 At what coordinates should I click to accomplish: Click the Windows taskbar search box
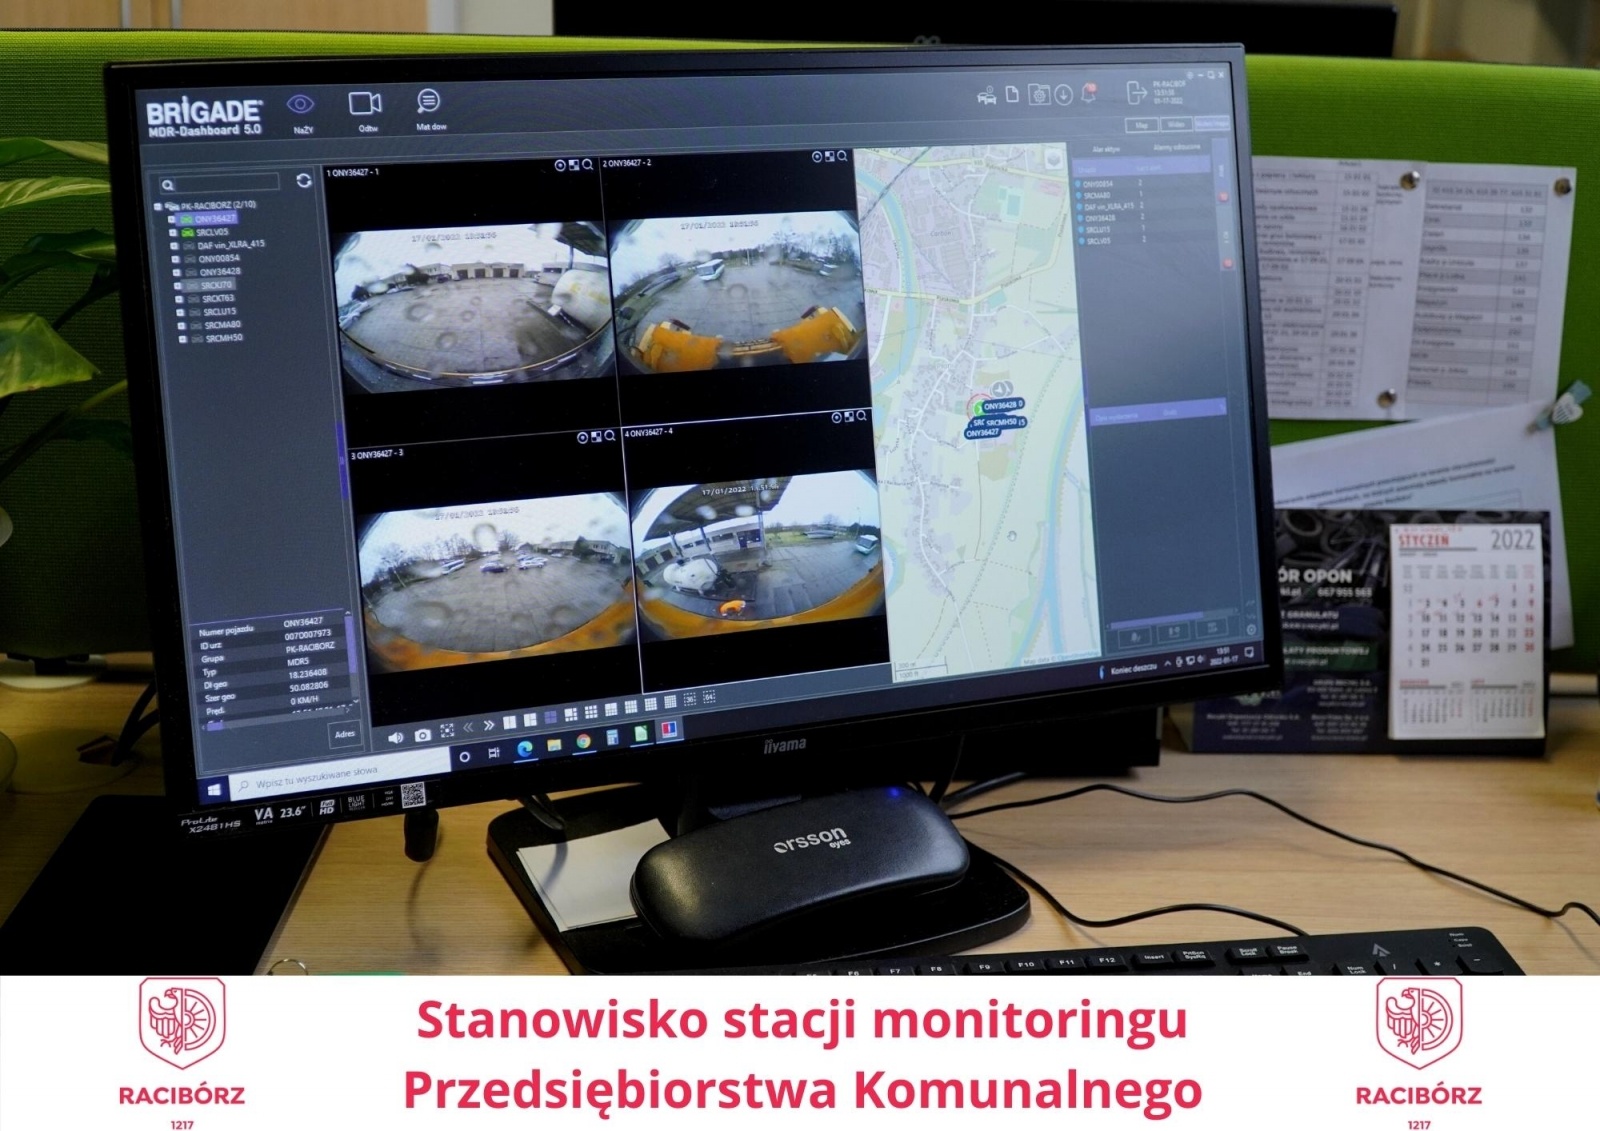341,775
